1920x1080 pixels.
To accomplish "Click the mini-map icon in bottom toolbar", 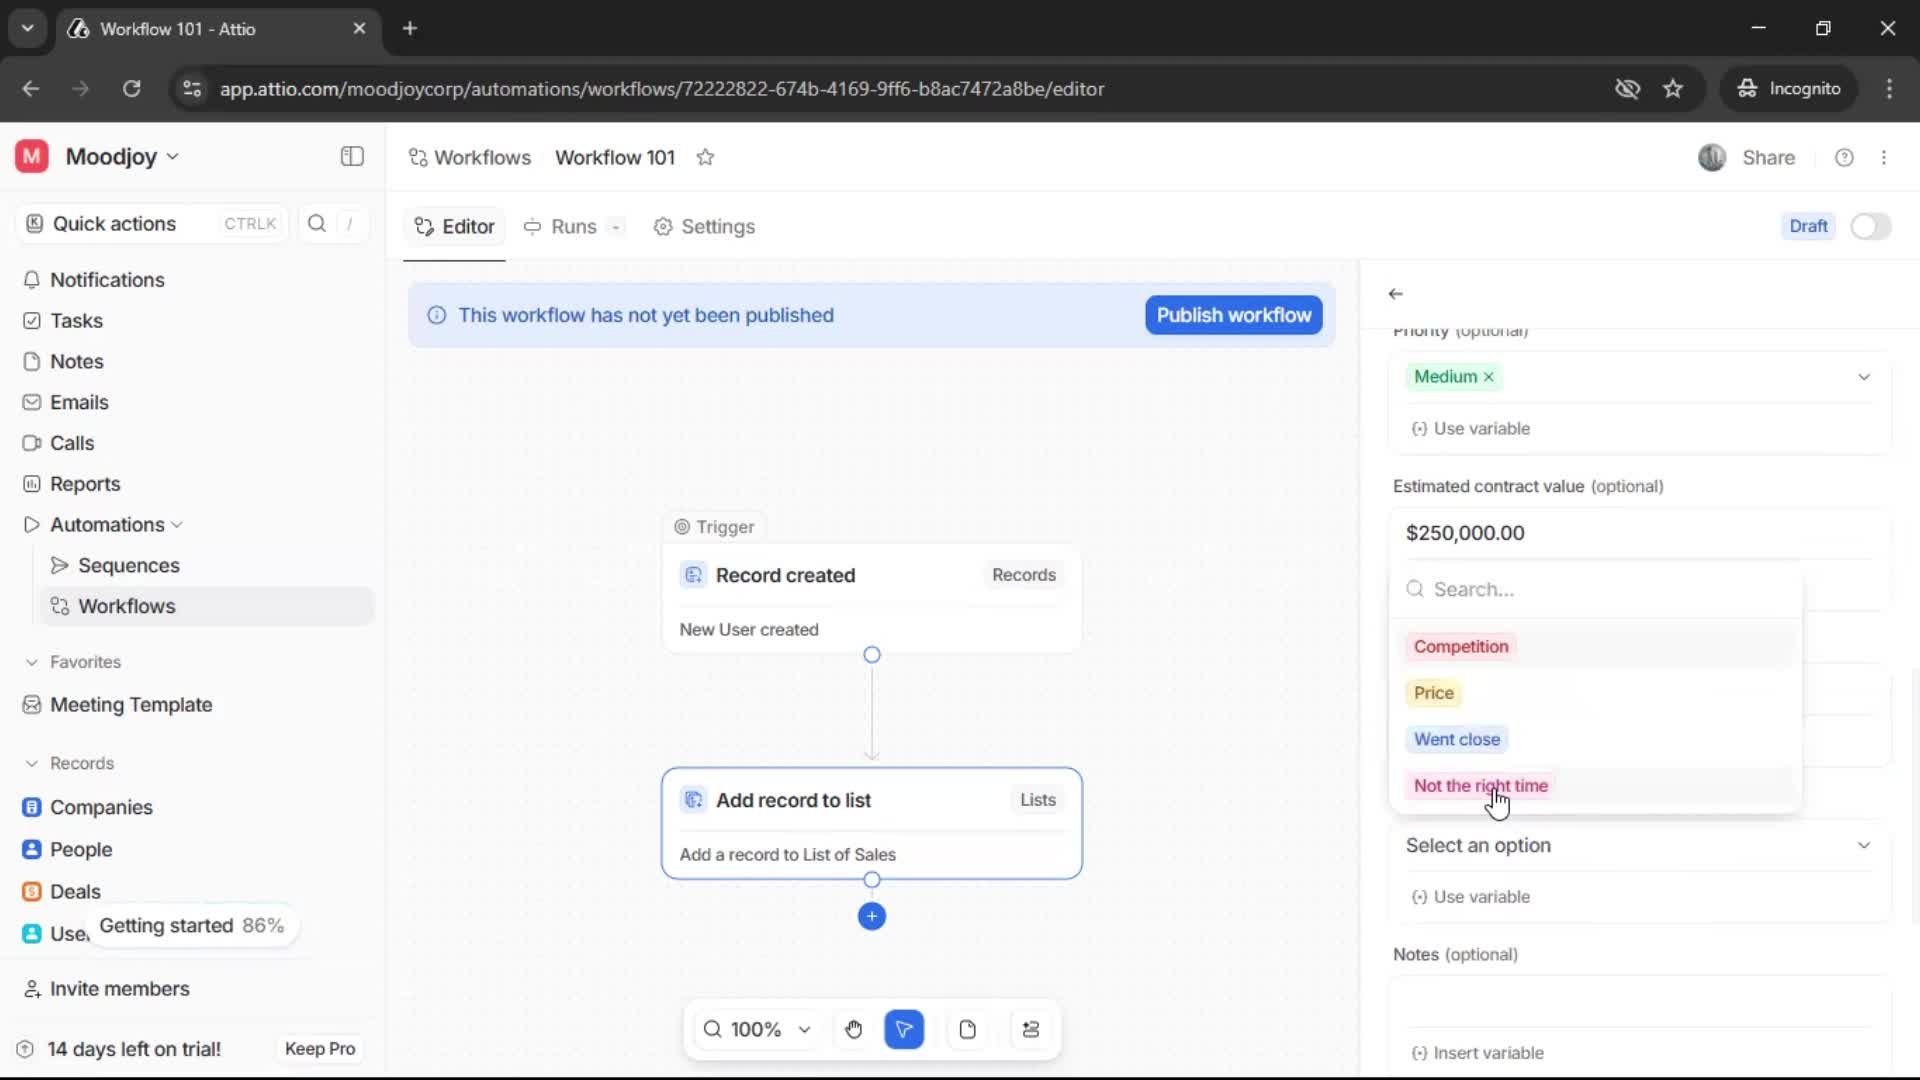I will point(1031,1029).
